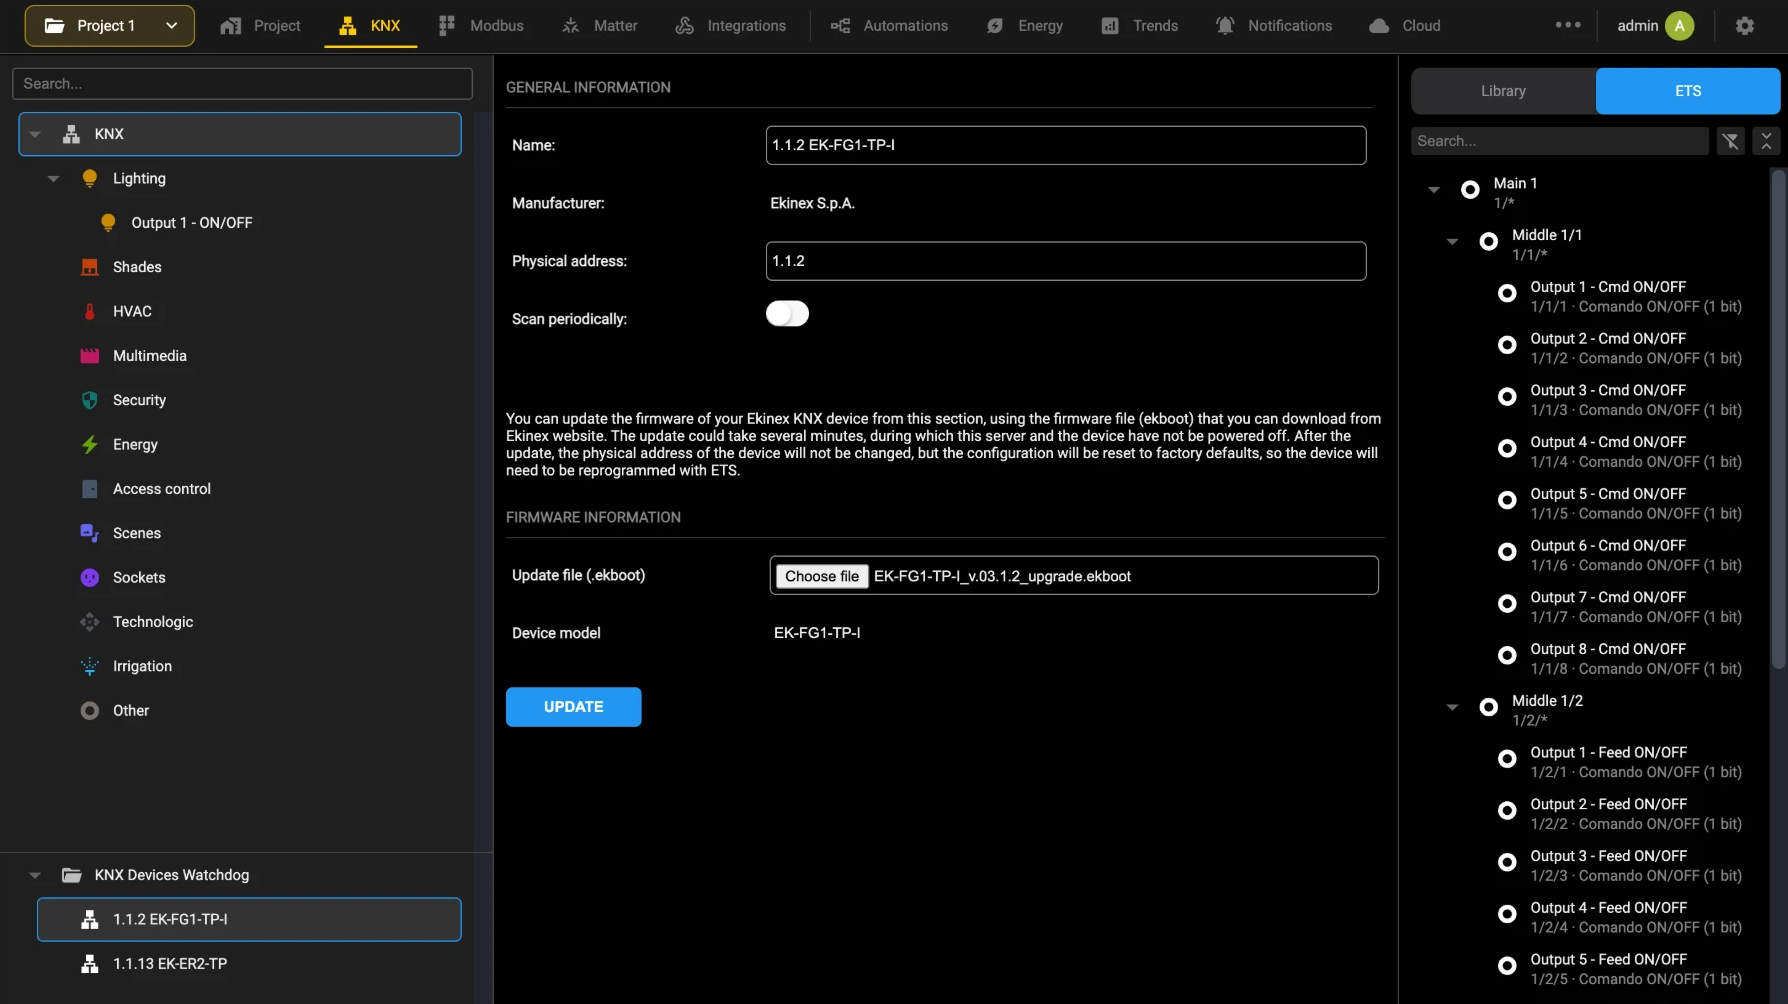Screen dimensions: 1788x1004
Task: Open the Trends tab
Action: pos(1139,26)
